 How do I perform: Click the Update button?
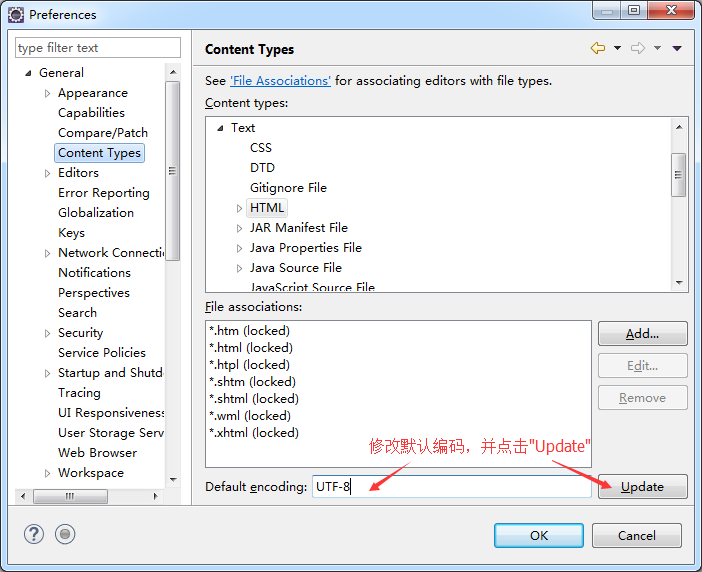coord(642,487)
